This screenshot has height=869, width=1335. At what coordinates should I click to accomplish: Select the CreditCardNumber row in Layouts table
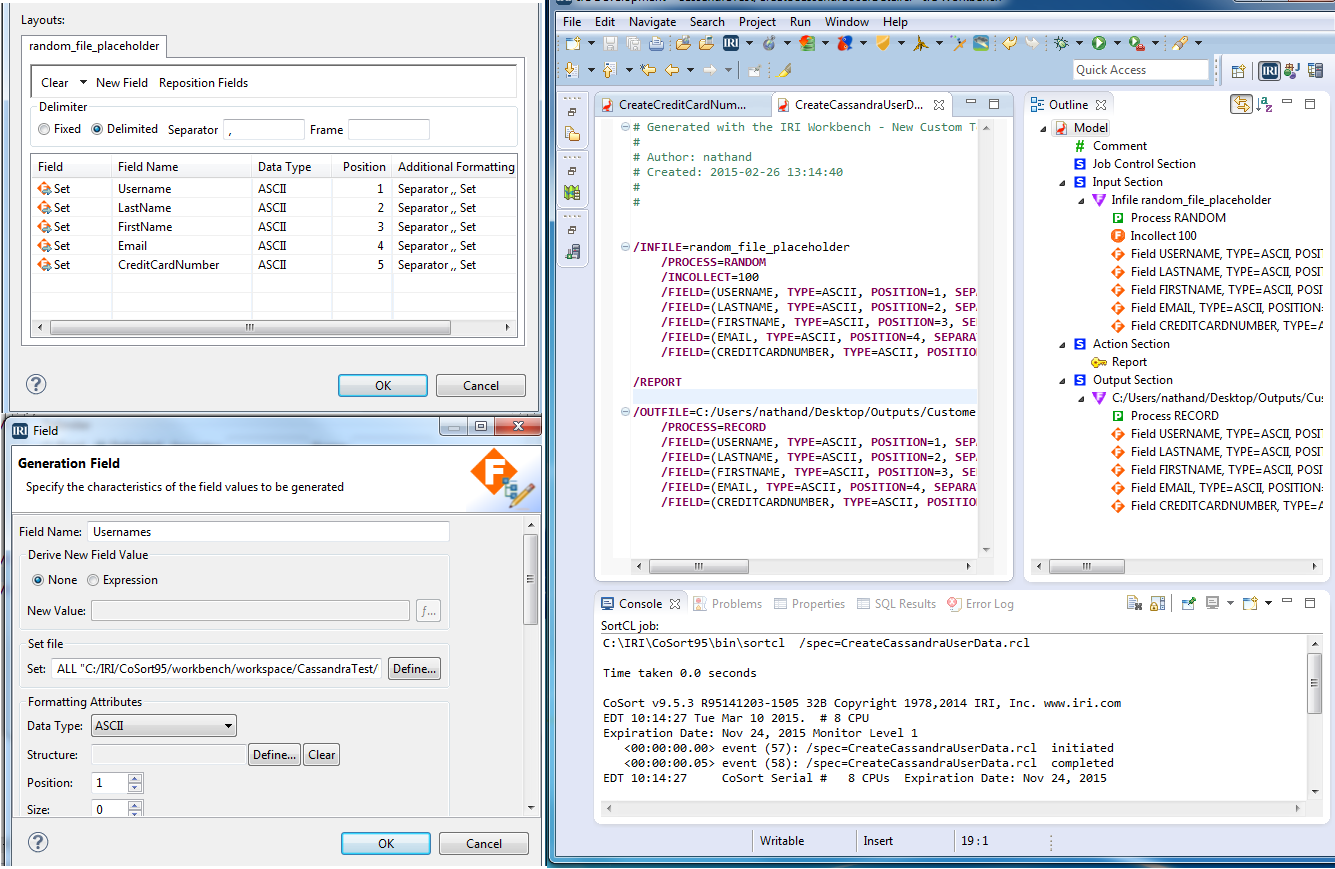tap(274, 265)
